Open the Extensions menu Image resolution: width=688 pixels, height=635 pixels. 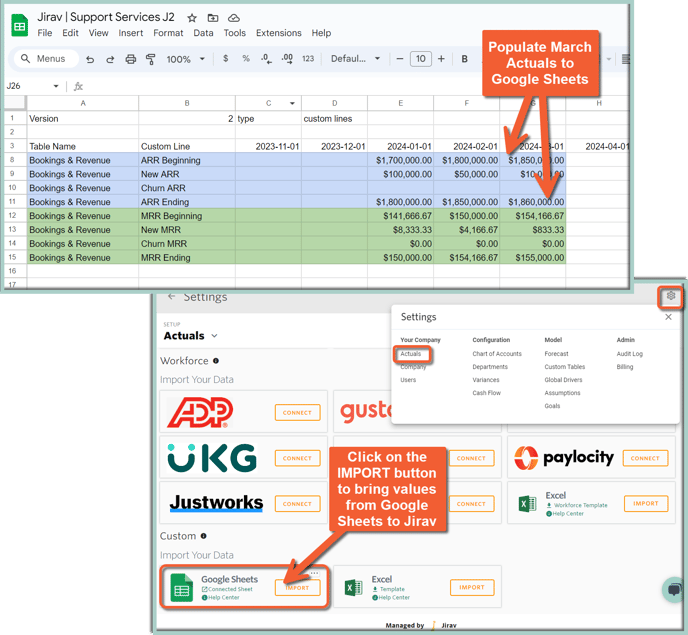279,33
